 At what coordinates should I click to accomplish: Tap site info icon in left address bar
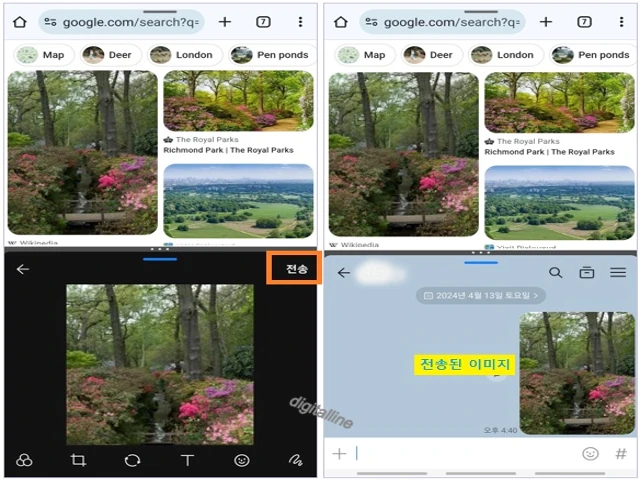click(x=50, y=22)
